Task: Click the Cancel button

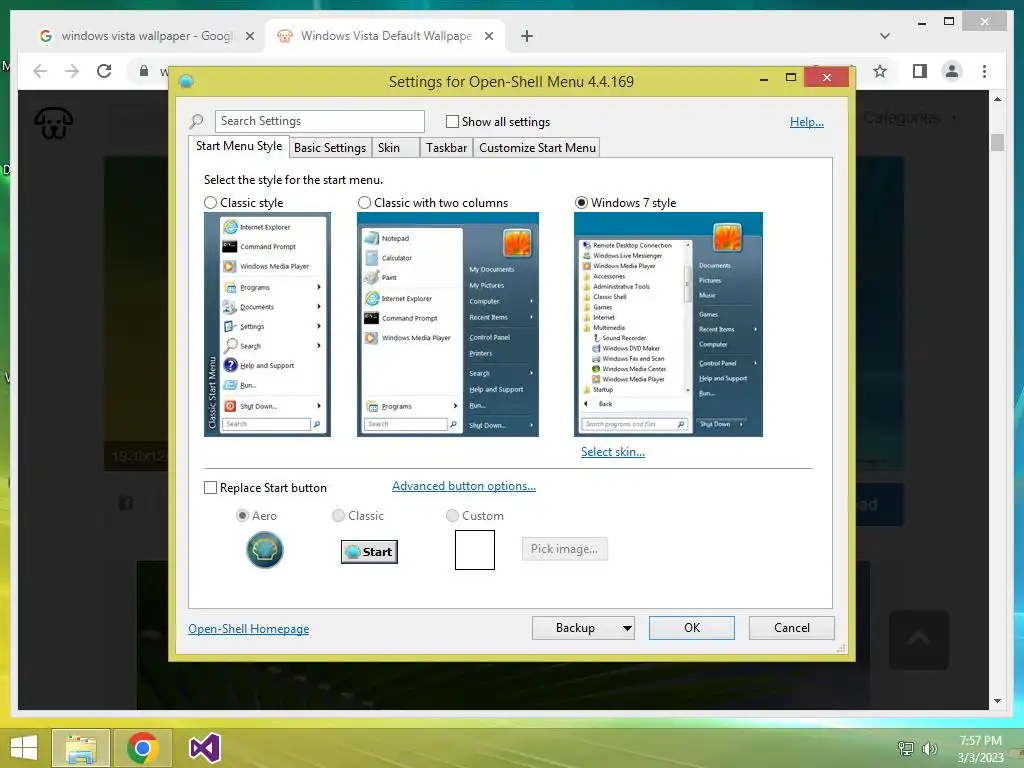Action: click(792, 628)
